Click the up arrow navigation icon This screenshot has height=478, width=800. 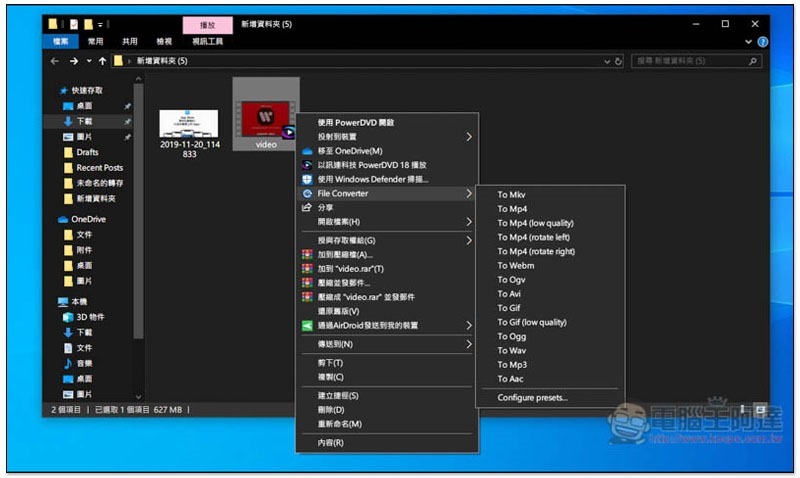coord(102,61)
